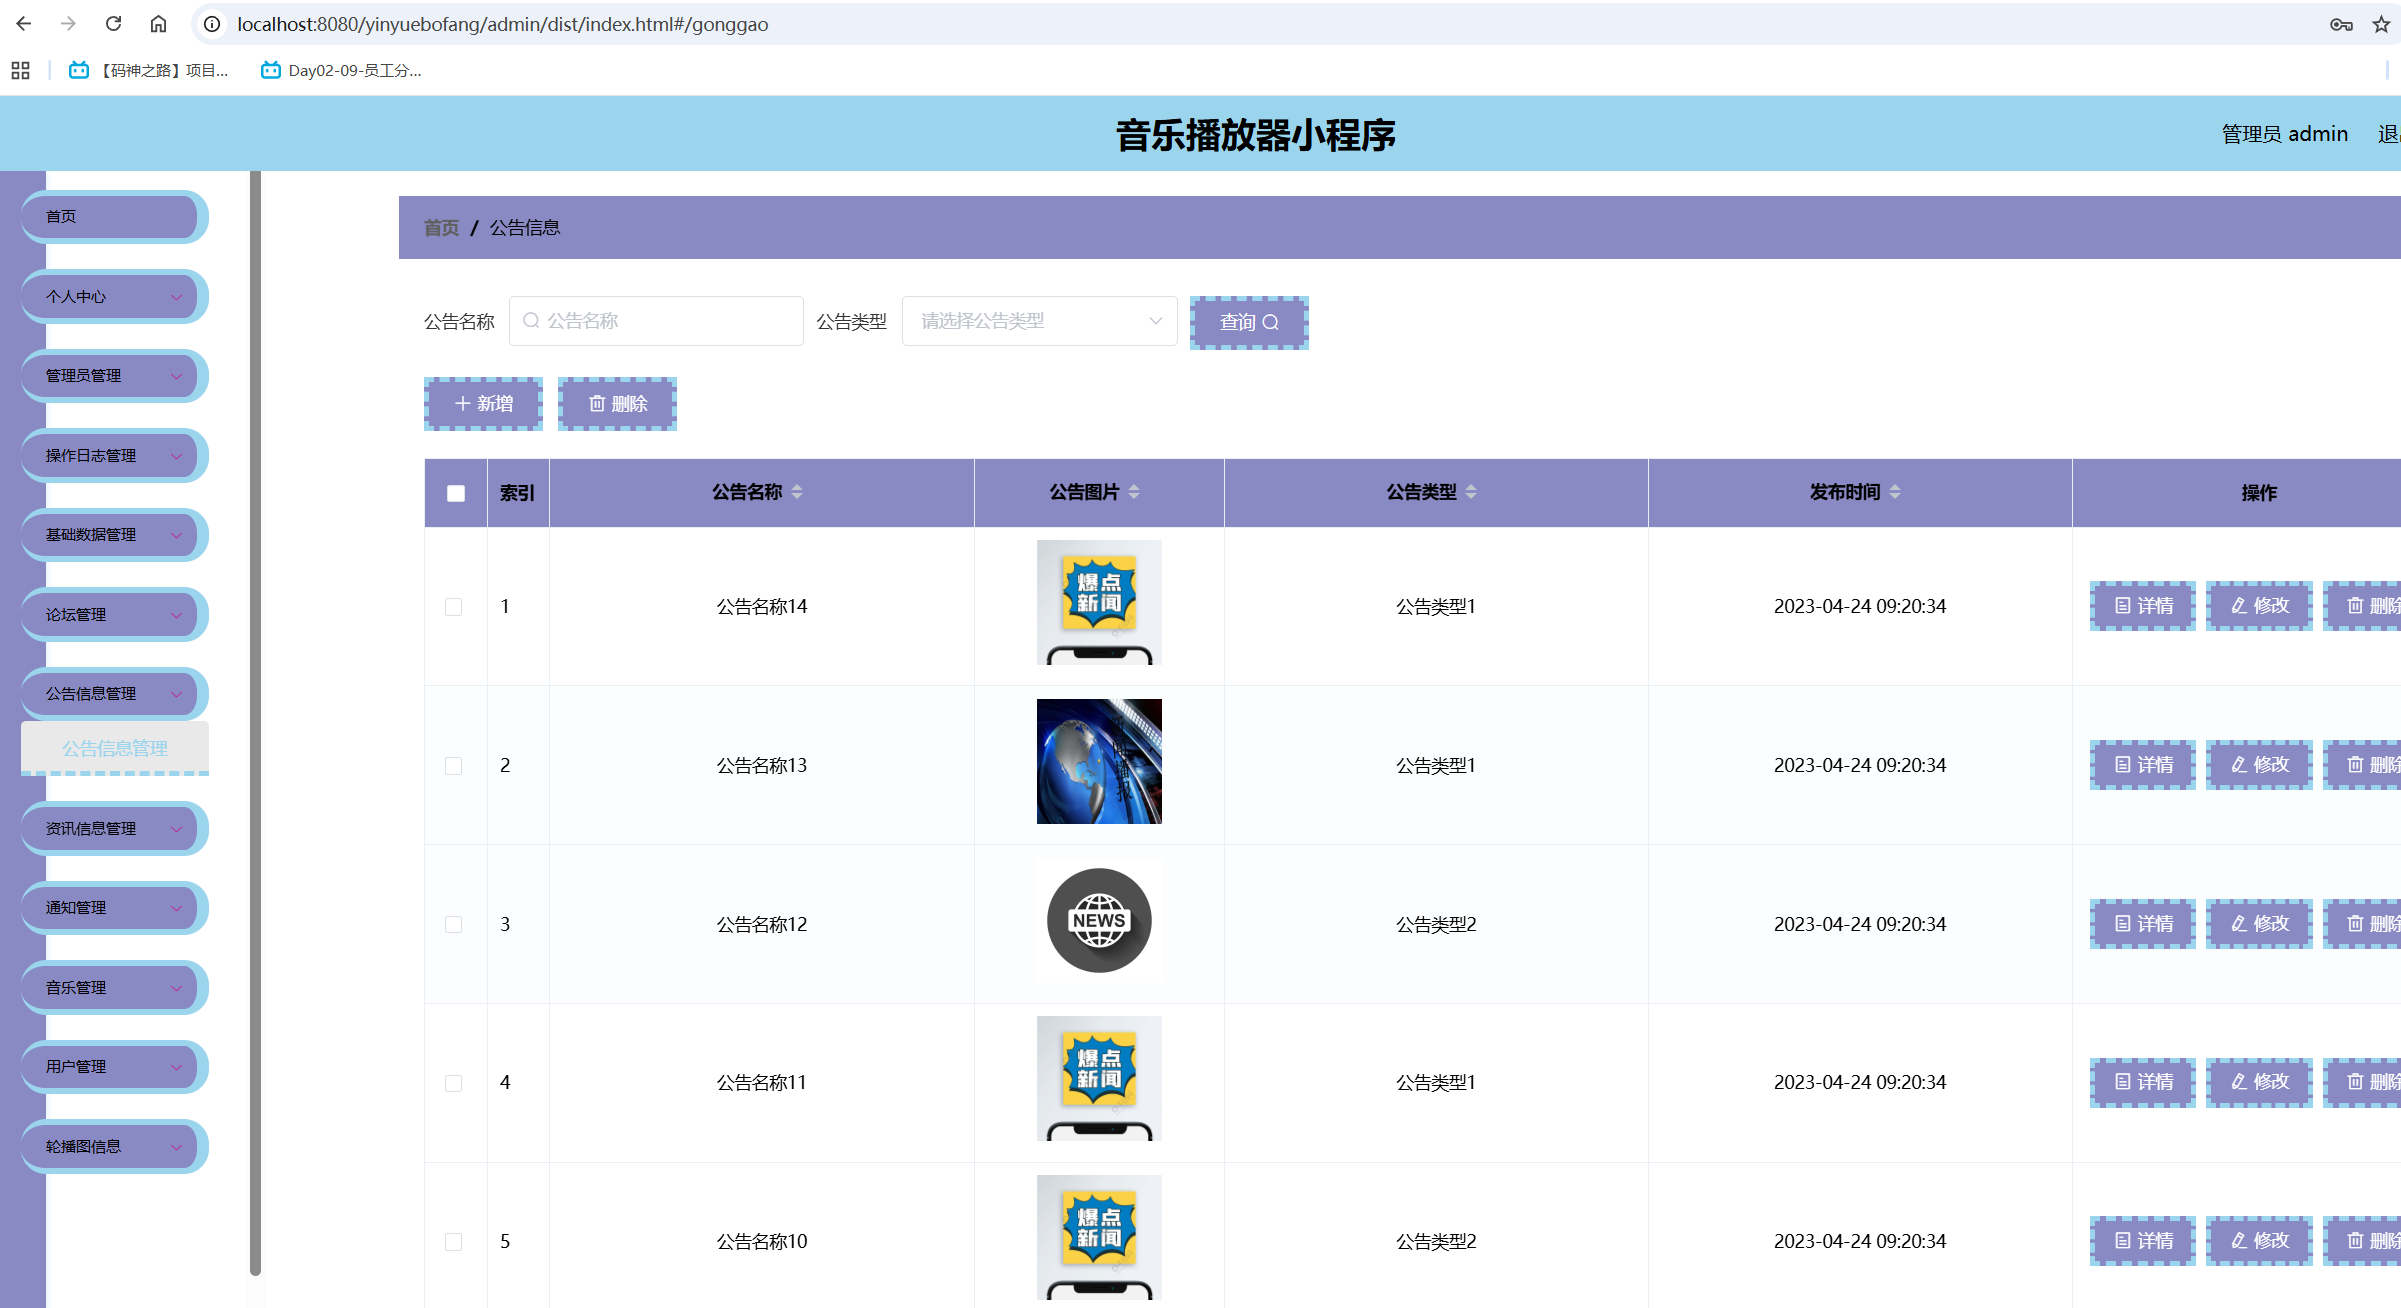Check the checkbox for 公告名称10
Viewport: 2401px width, 1308px height.
point(455,1240)
